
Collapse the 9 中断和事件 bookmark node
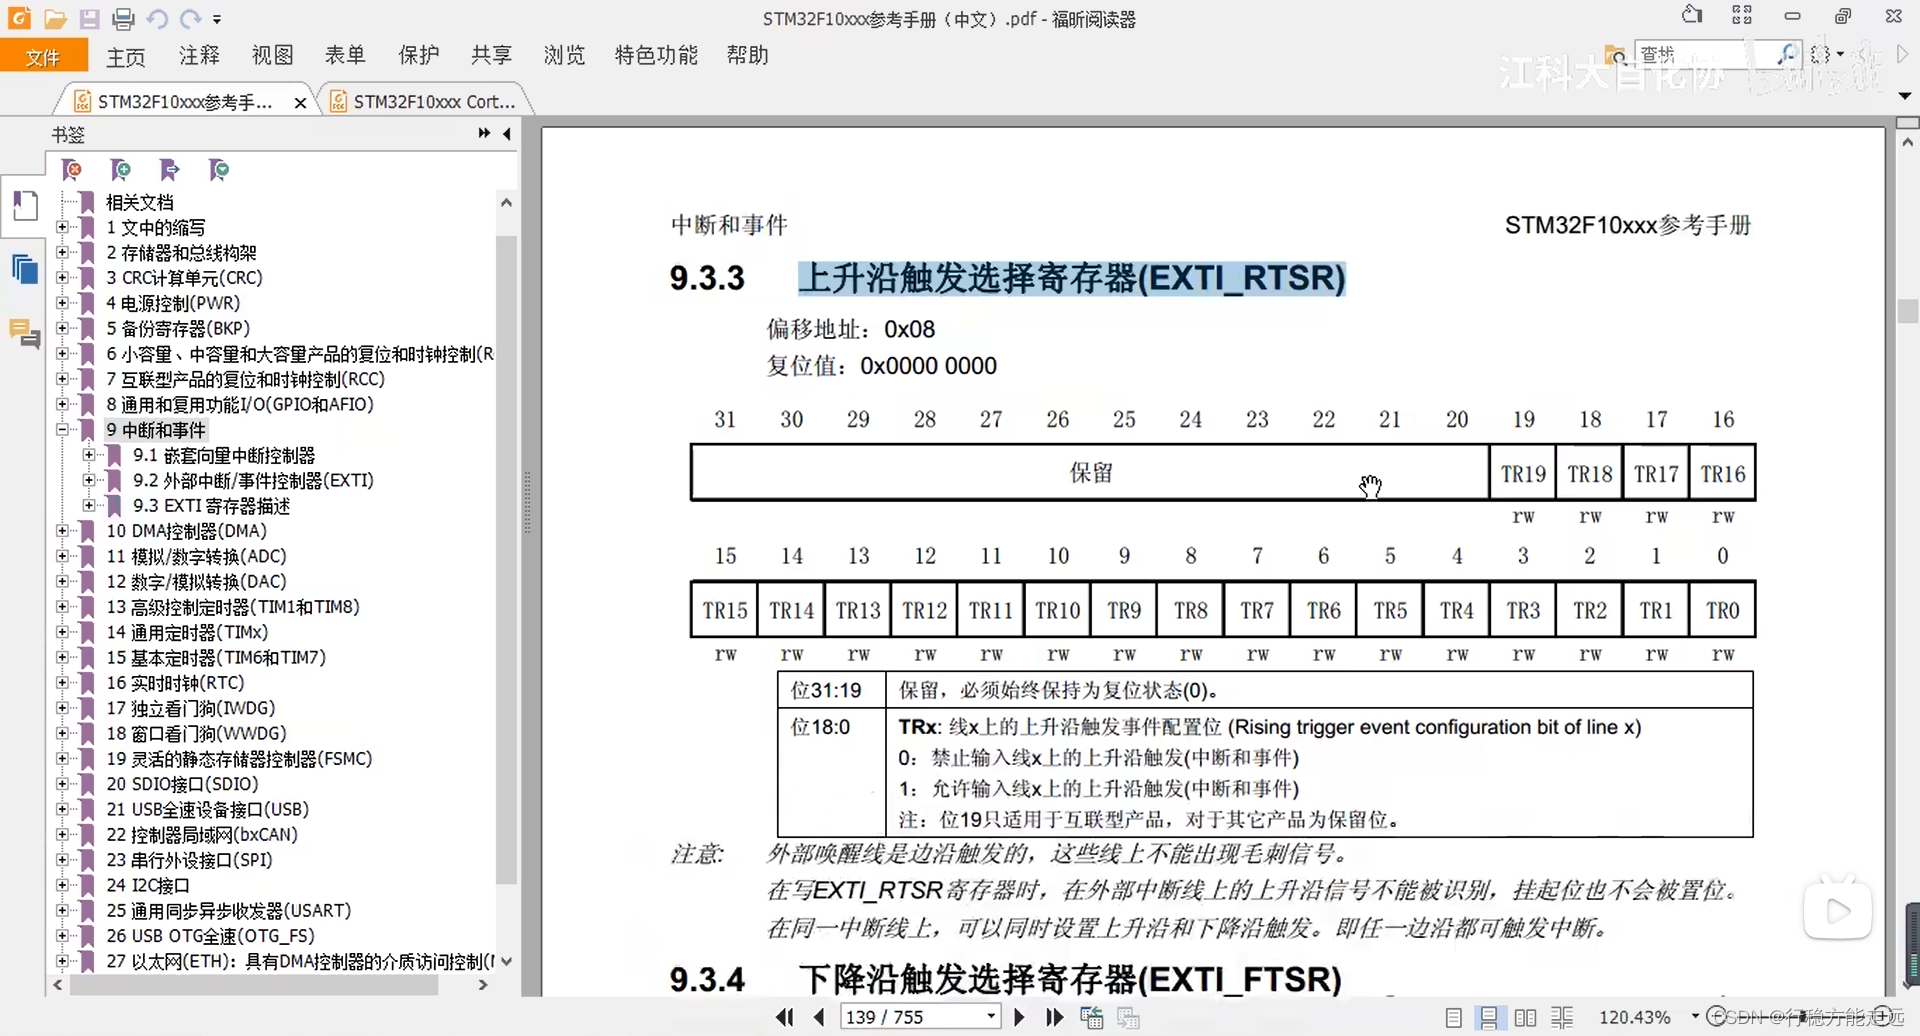pos(62,430)
